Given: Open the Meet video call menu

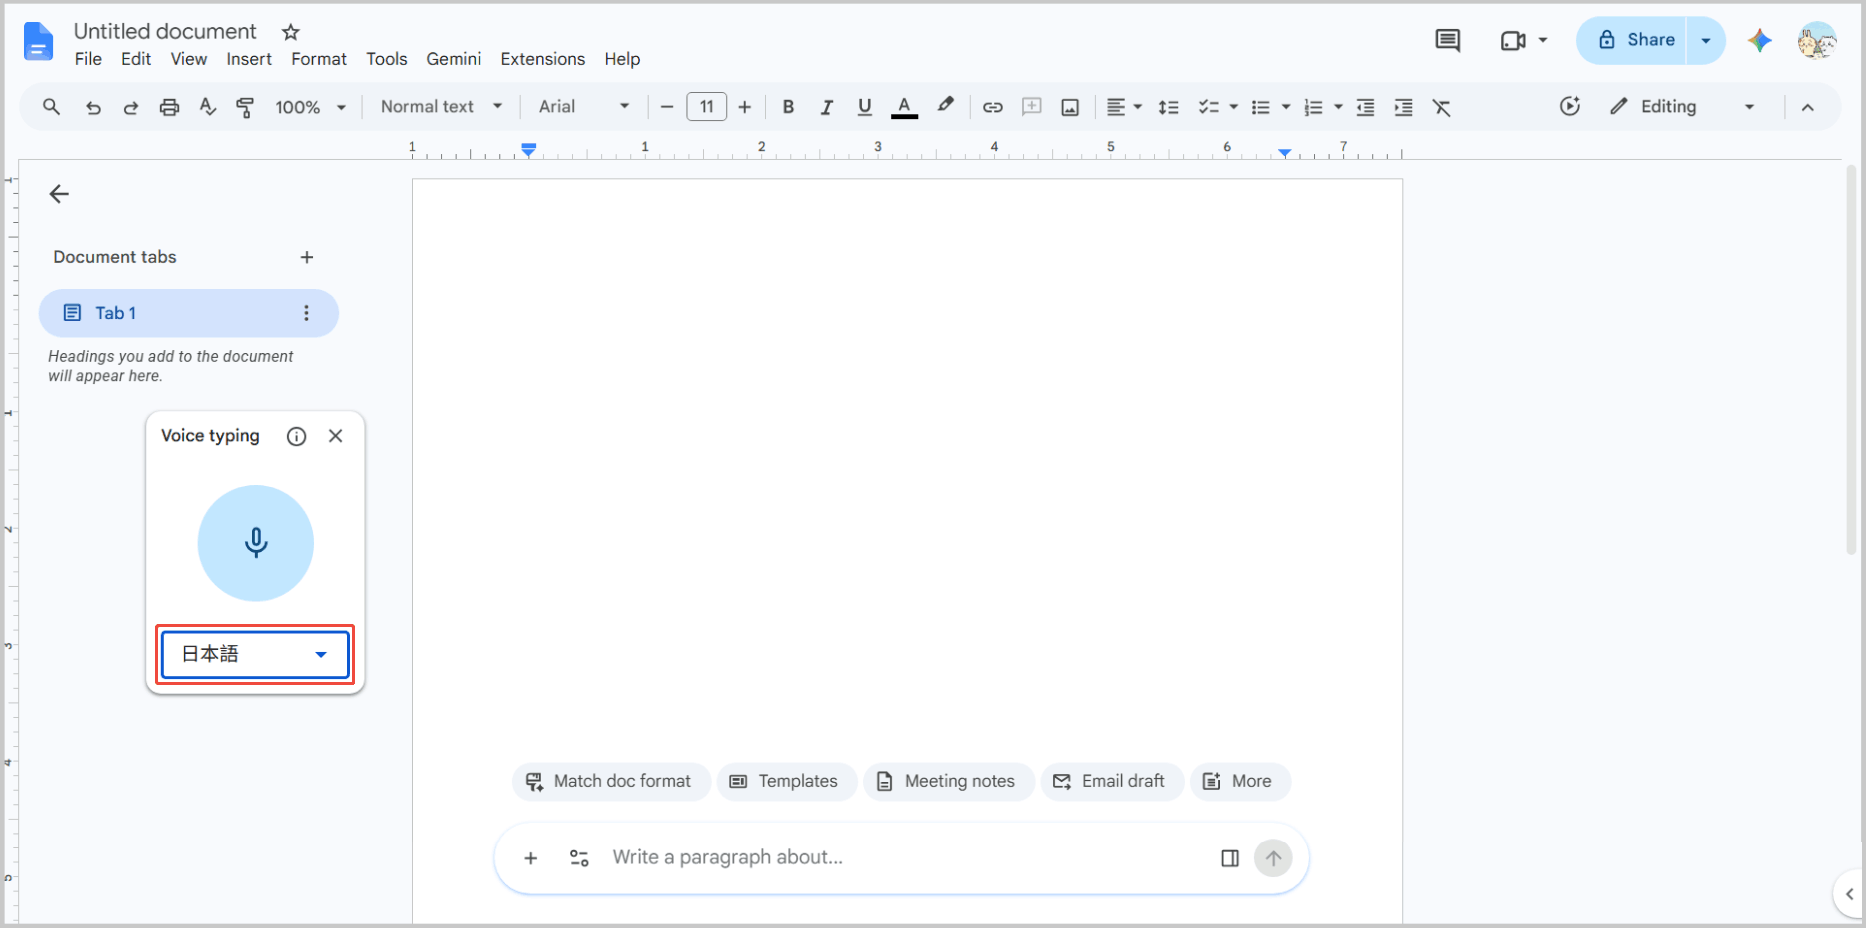Looking at the screenshot, I should (1523, 40).
